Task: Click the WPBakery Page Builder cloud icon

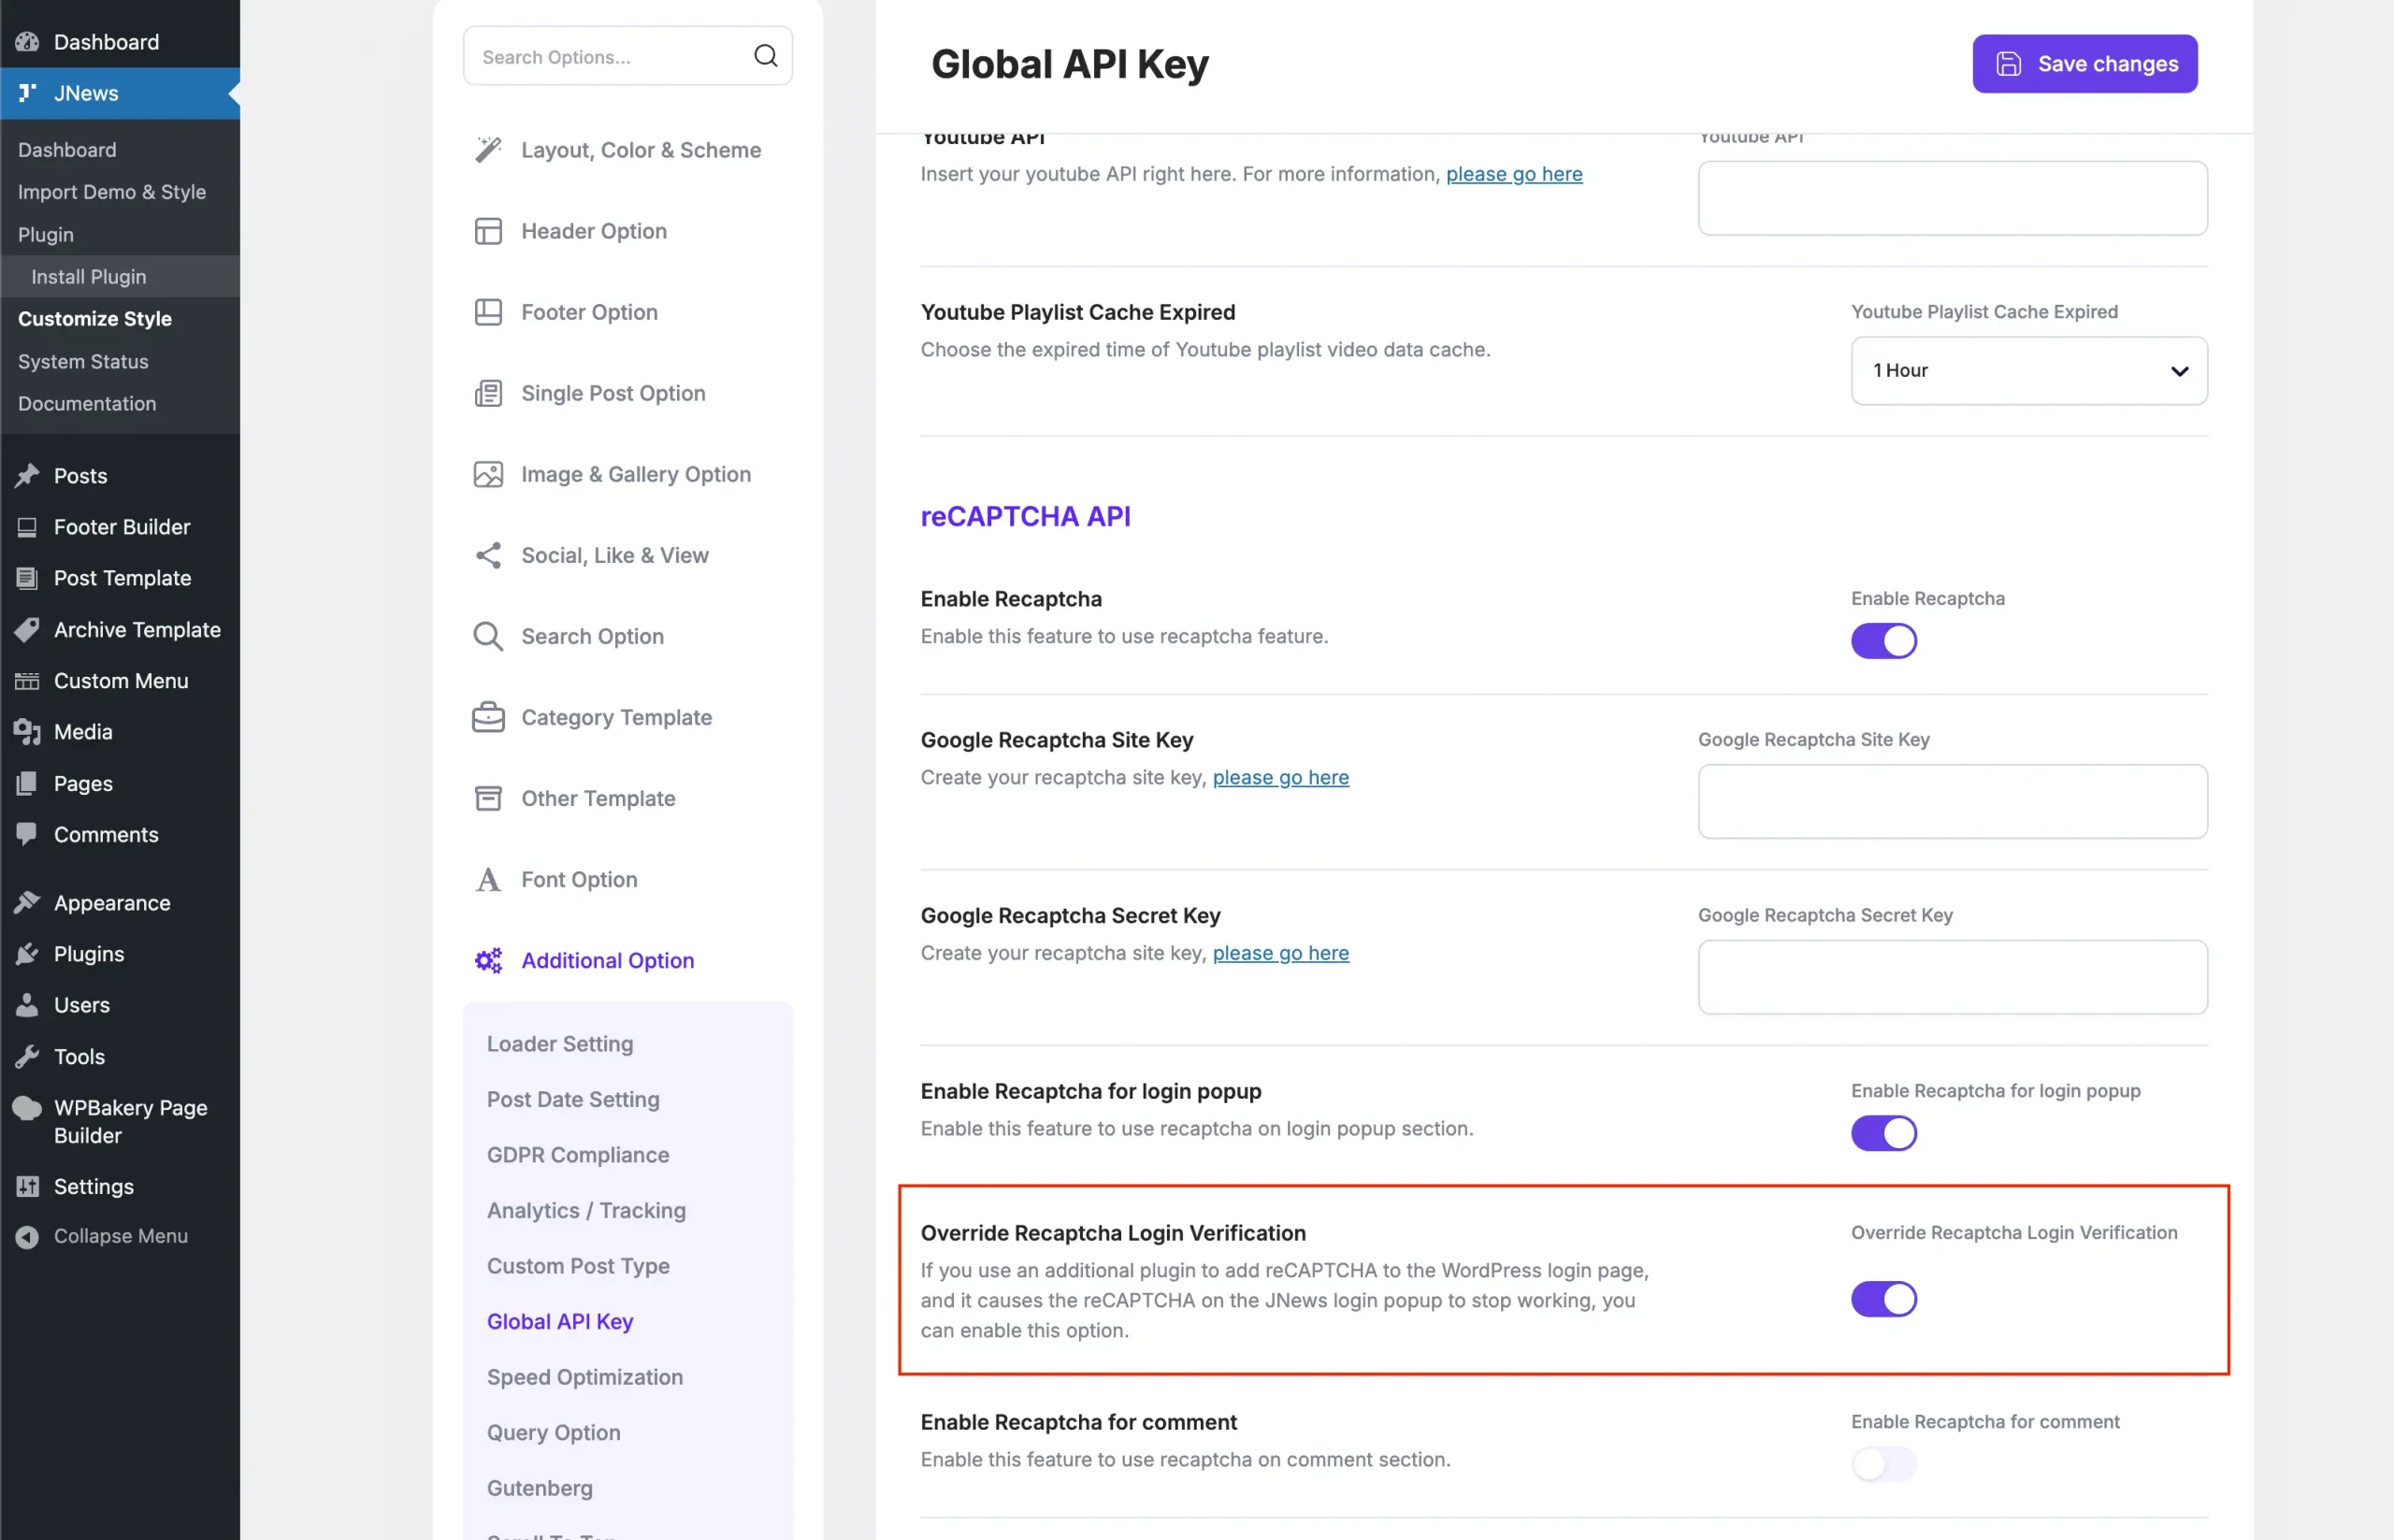Action: [x=27, y=1108]
